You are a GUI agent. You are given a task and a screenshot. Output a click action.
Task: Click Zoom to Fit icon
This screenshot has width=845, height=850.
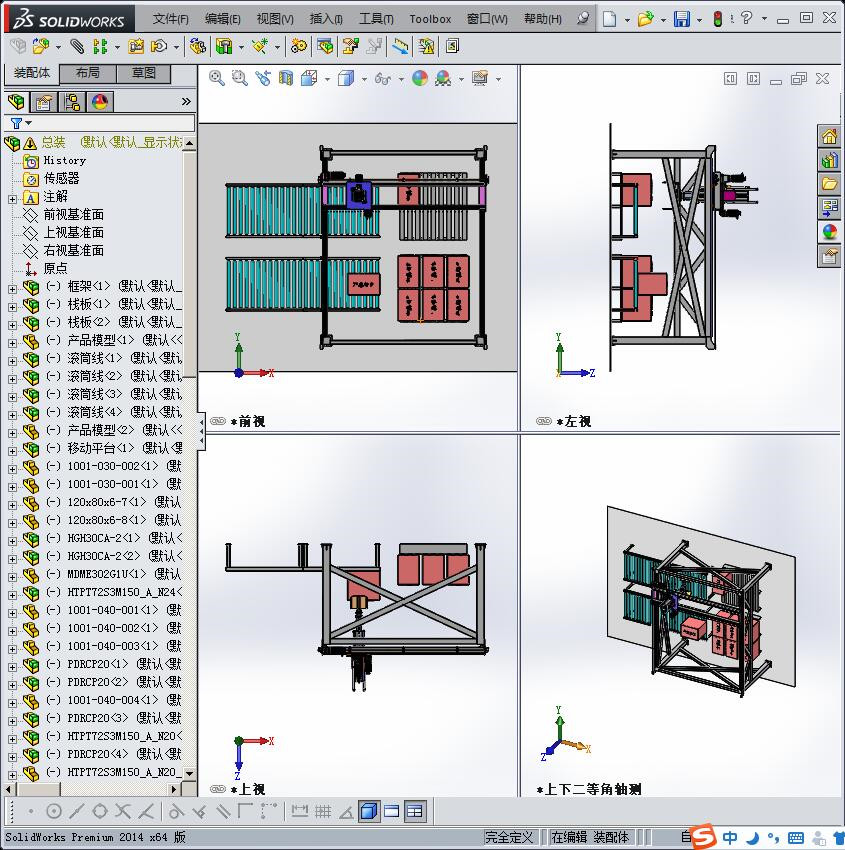coord(217,79)
